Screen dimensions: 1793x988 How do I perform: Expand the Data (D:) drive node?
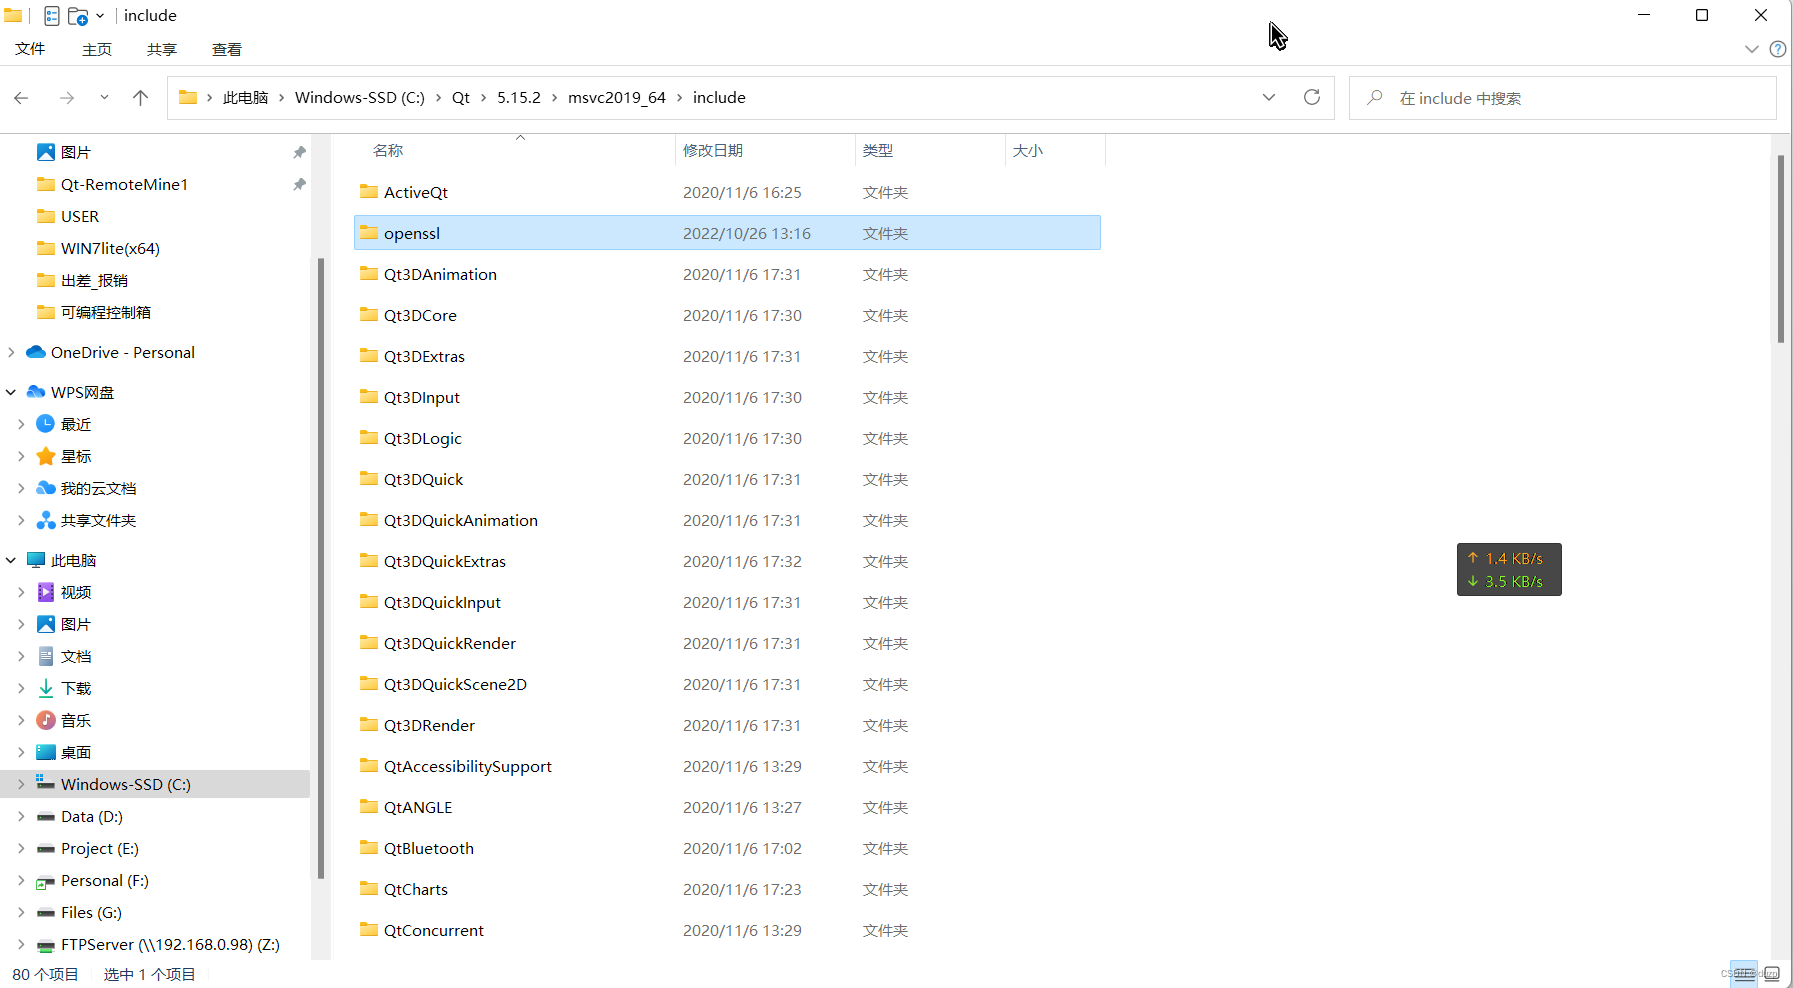click(21, 816)
